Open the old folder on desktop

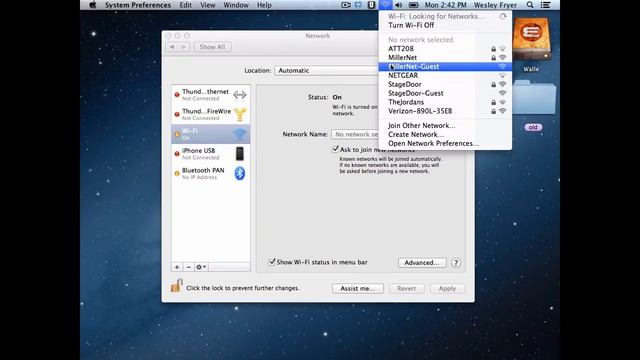[x=534, y=97]
